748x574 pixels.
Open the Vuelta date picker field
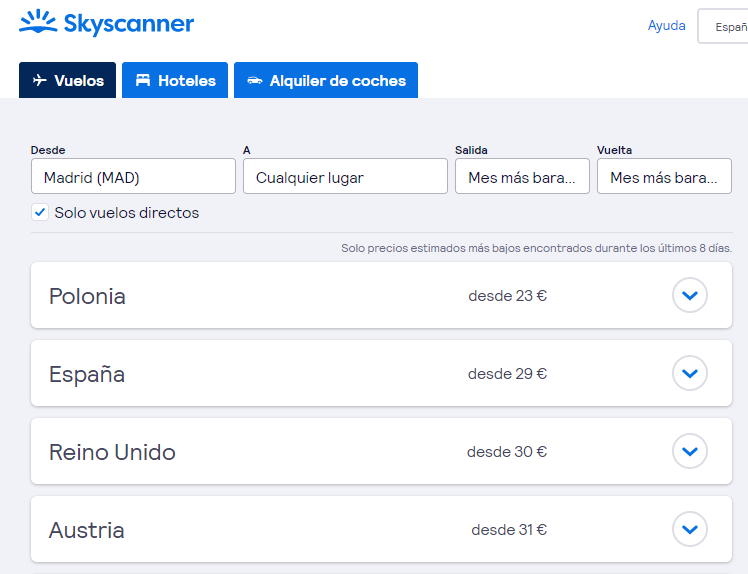click(664, 176)
